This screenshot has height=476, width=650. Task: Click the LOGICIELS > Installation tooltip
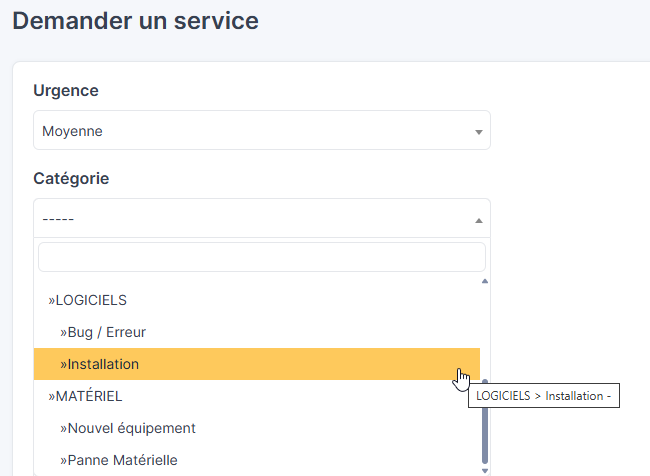543,397
